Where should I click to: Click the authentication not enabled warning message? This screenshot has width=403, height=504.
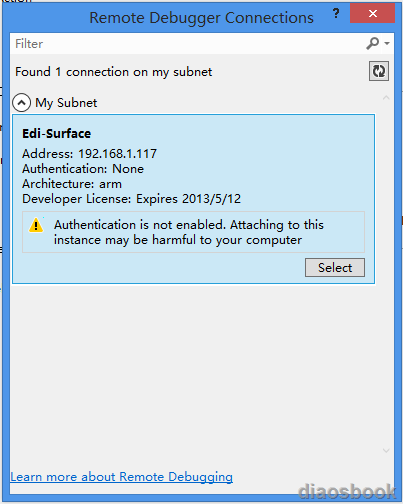point(189,232)
